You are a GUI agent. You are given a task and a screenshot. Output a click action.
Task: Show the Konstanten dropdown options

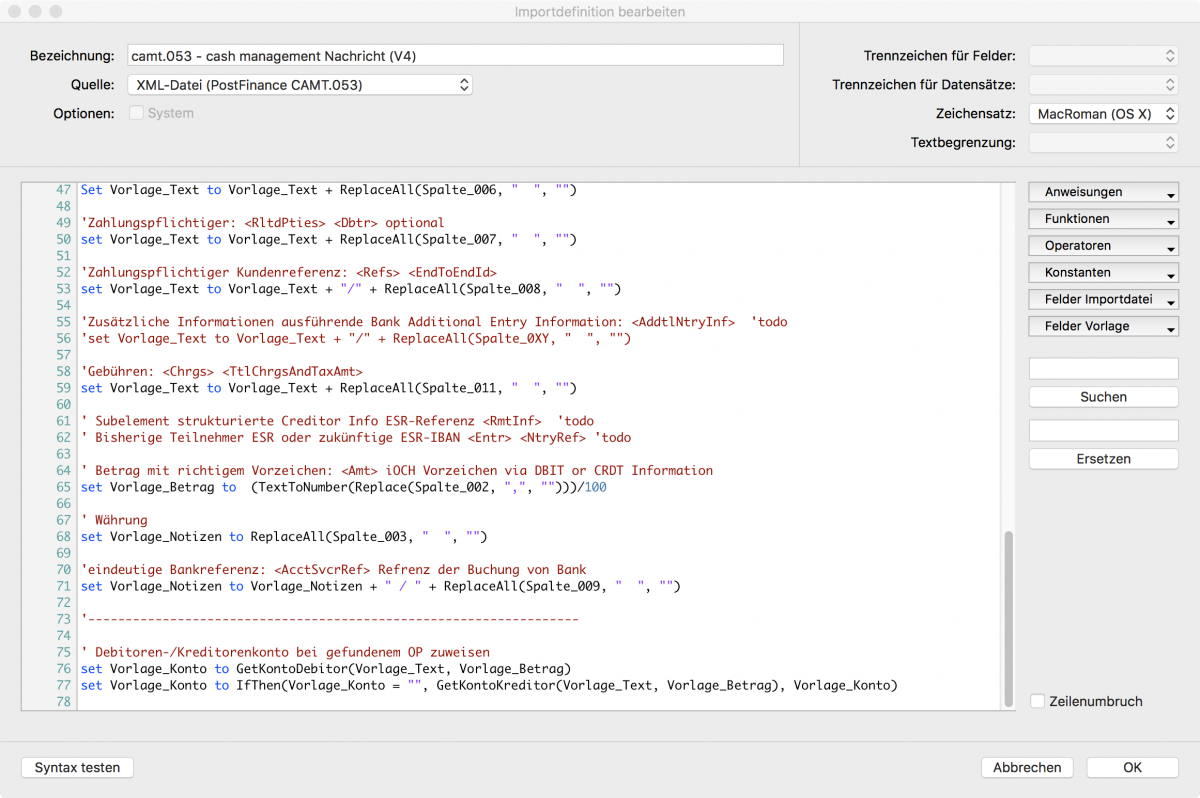point(1103,273)
